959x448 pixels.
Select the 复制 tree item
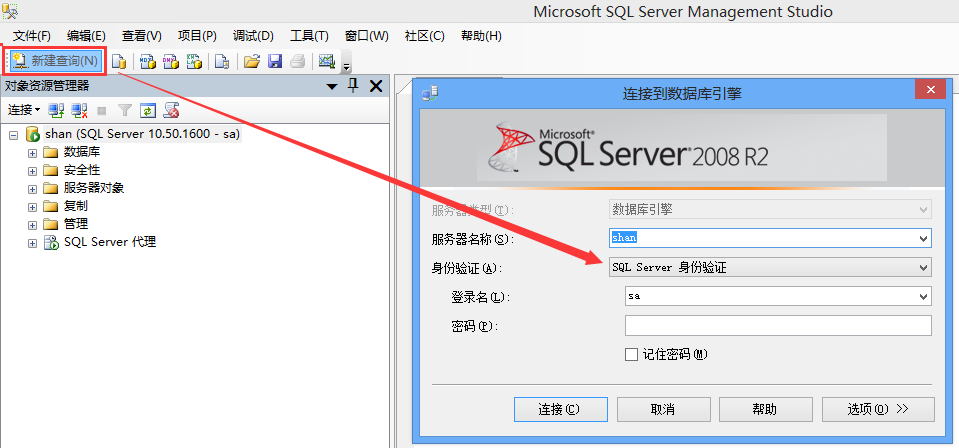(x=76, y=206)
